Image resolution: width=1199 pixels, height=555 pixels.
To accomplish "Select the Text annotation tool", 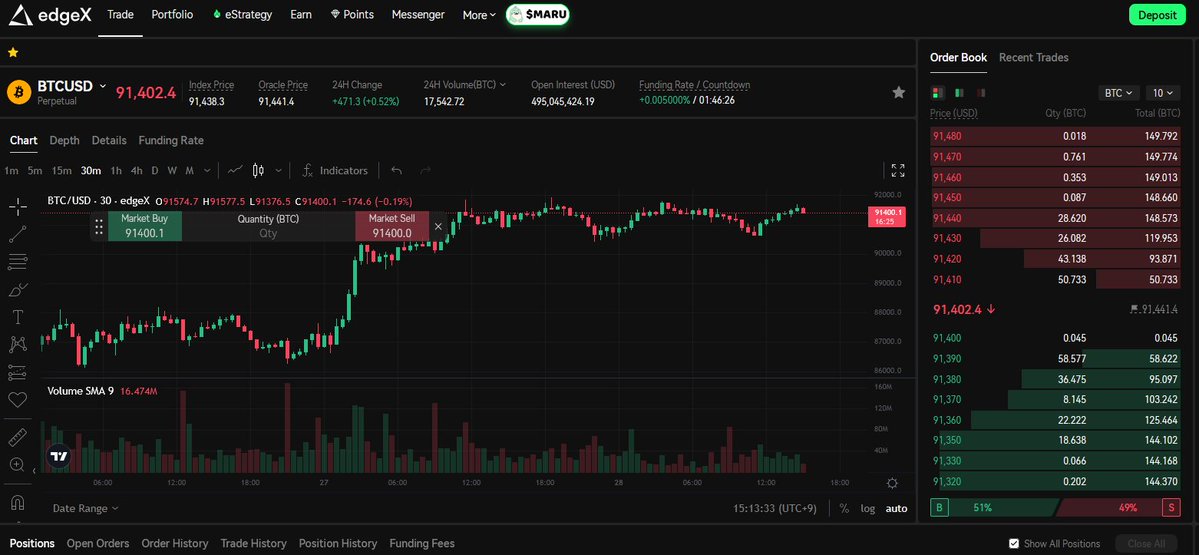I will [x=18, y=316].
